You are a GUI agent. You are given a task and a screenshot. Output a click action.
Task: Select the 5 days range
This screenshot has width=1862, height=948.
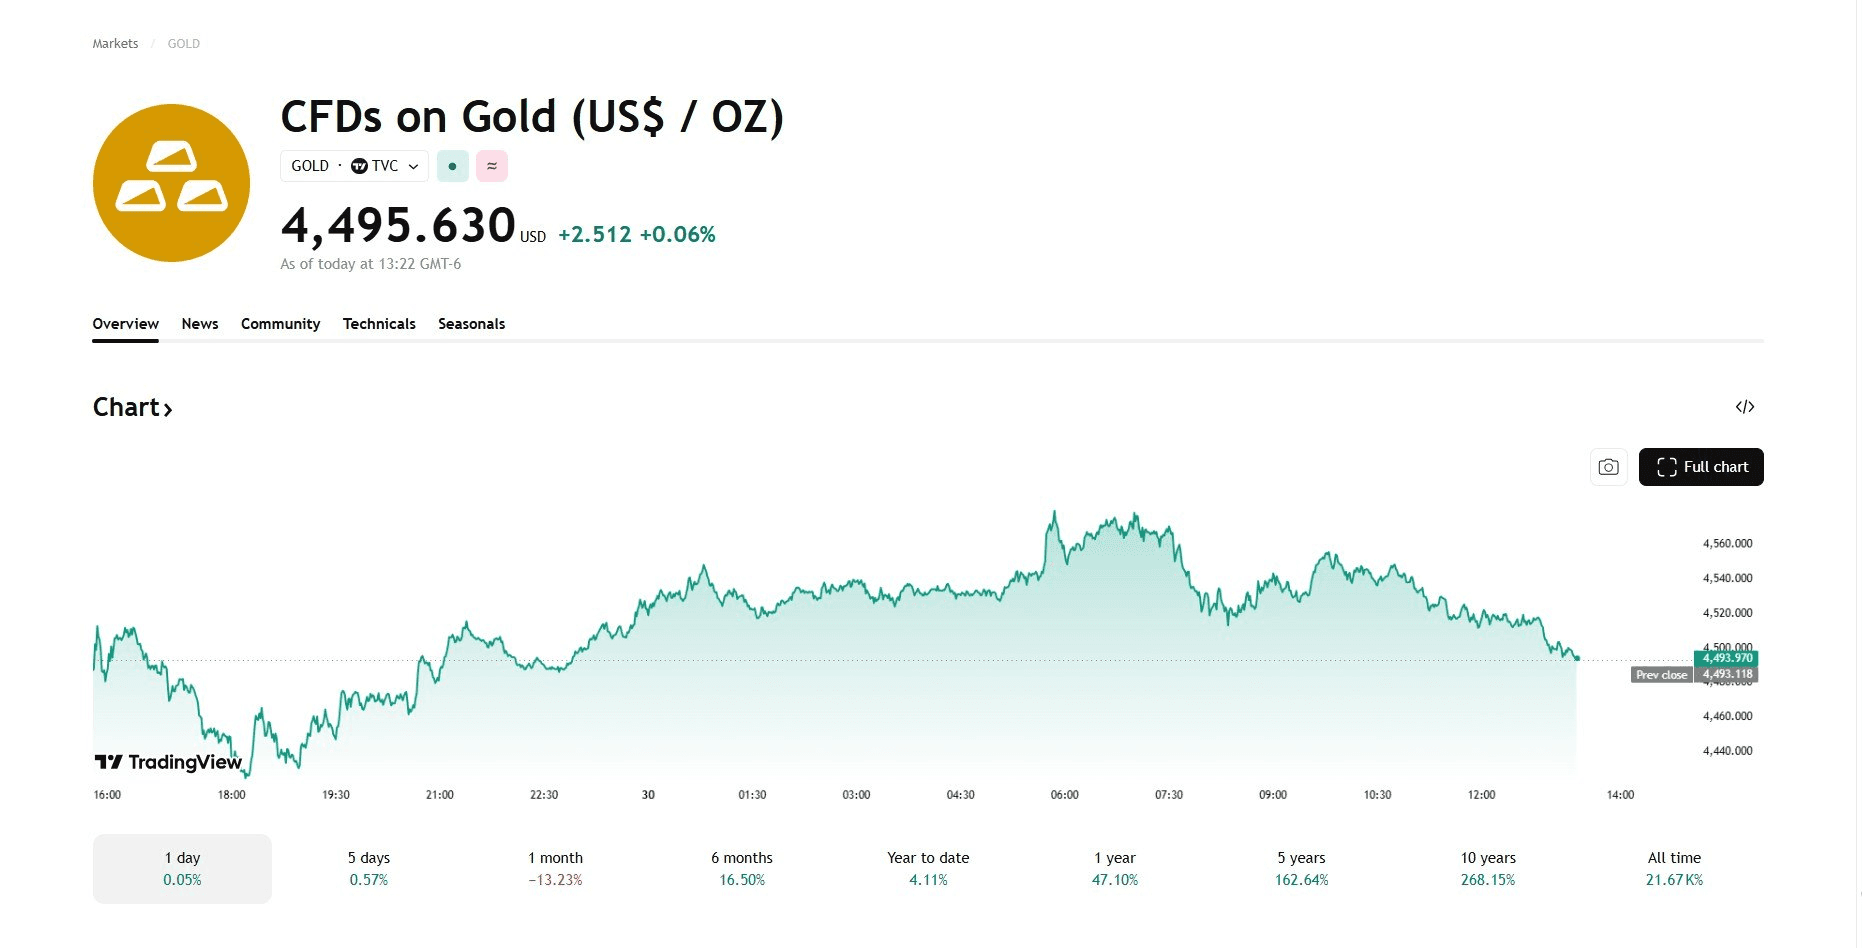(x=369, y=868)
